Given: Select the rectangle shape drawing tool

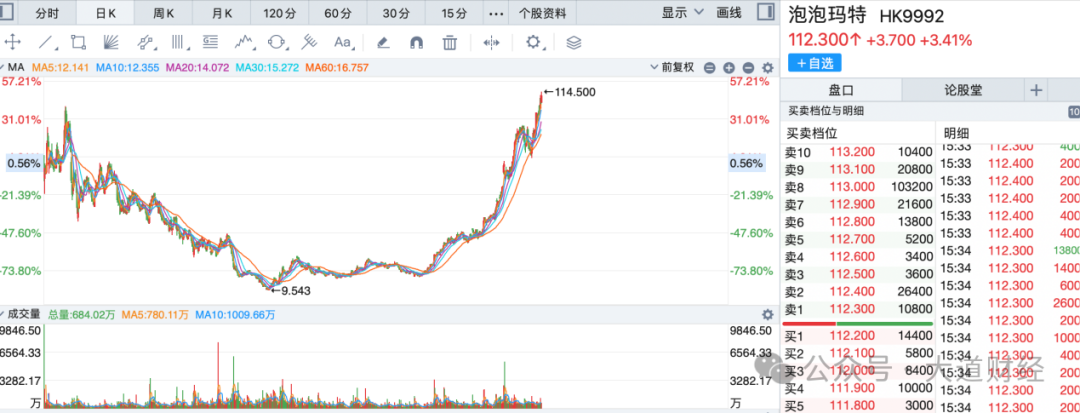Looking at the screenshot, I should click(x=79, y=42).
